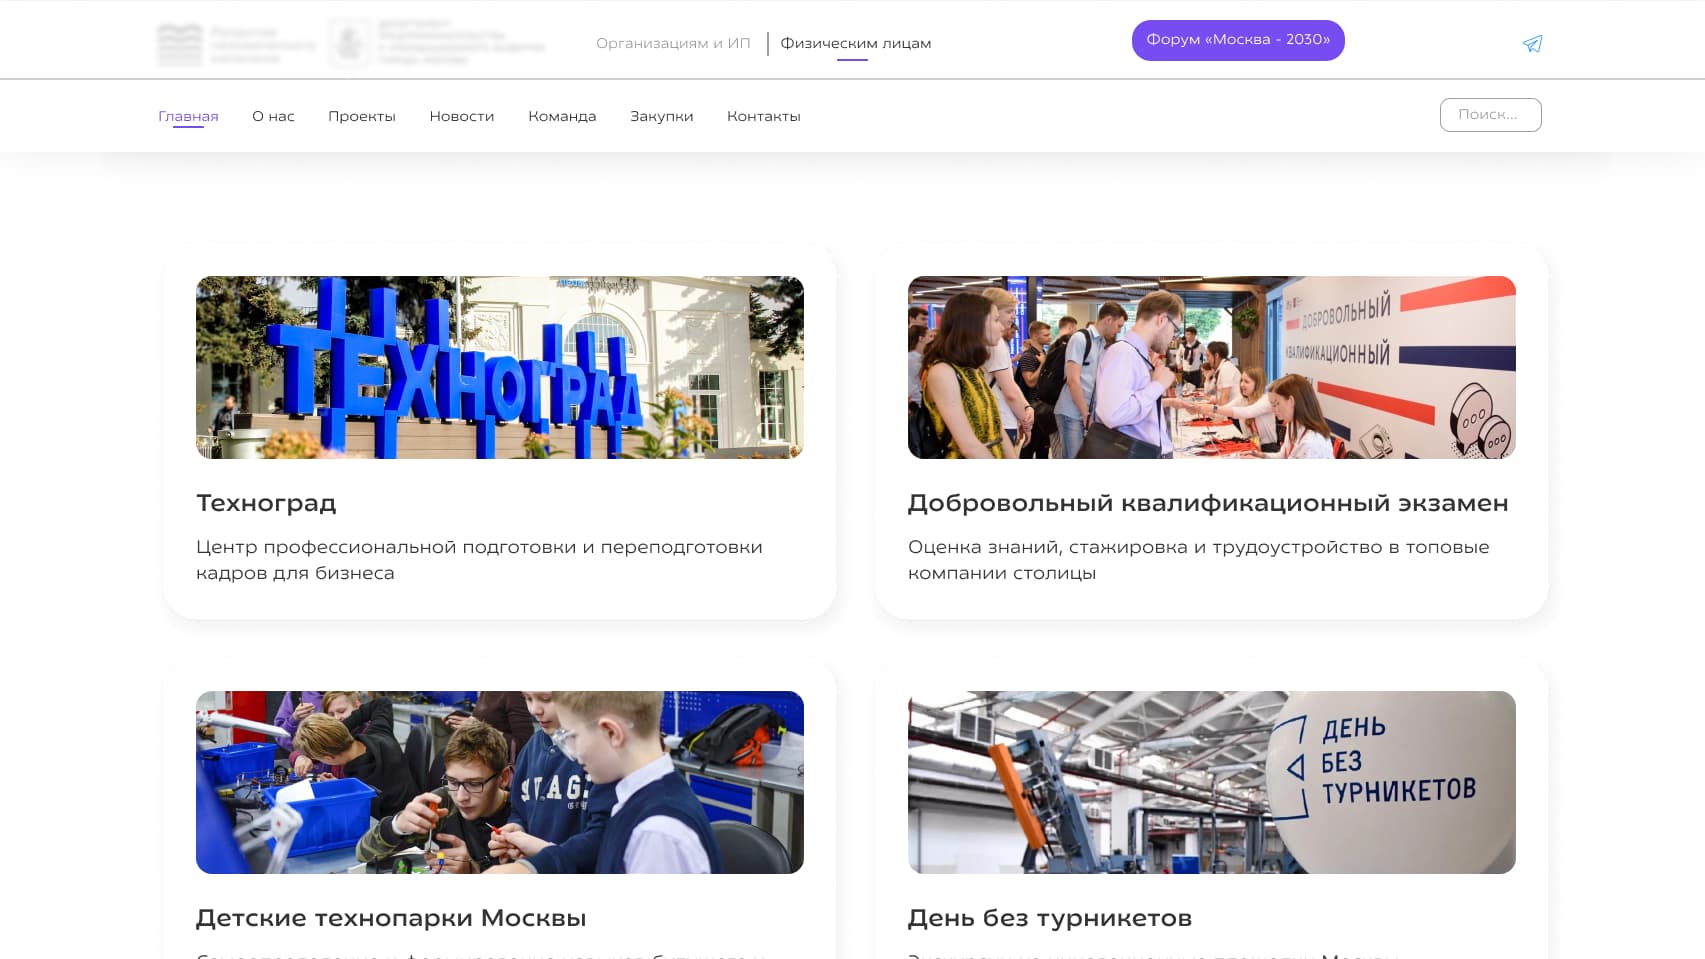This screenshot has width=1705, height=959.
Task: Select the Физическим лицам tab
Action: [855, 43]
